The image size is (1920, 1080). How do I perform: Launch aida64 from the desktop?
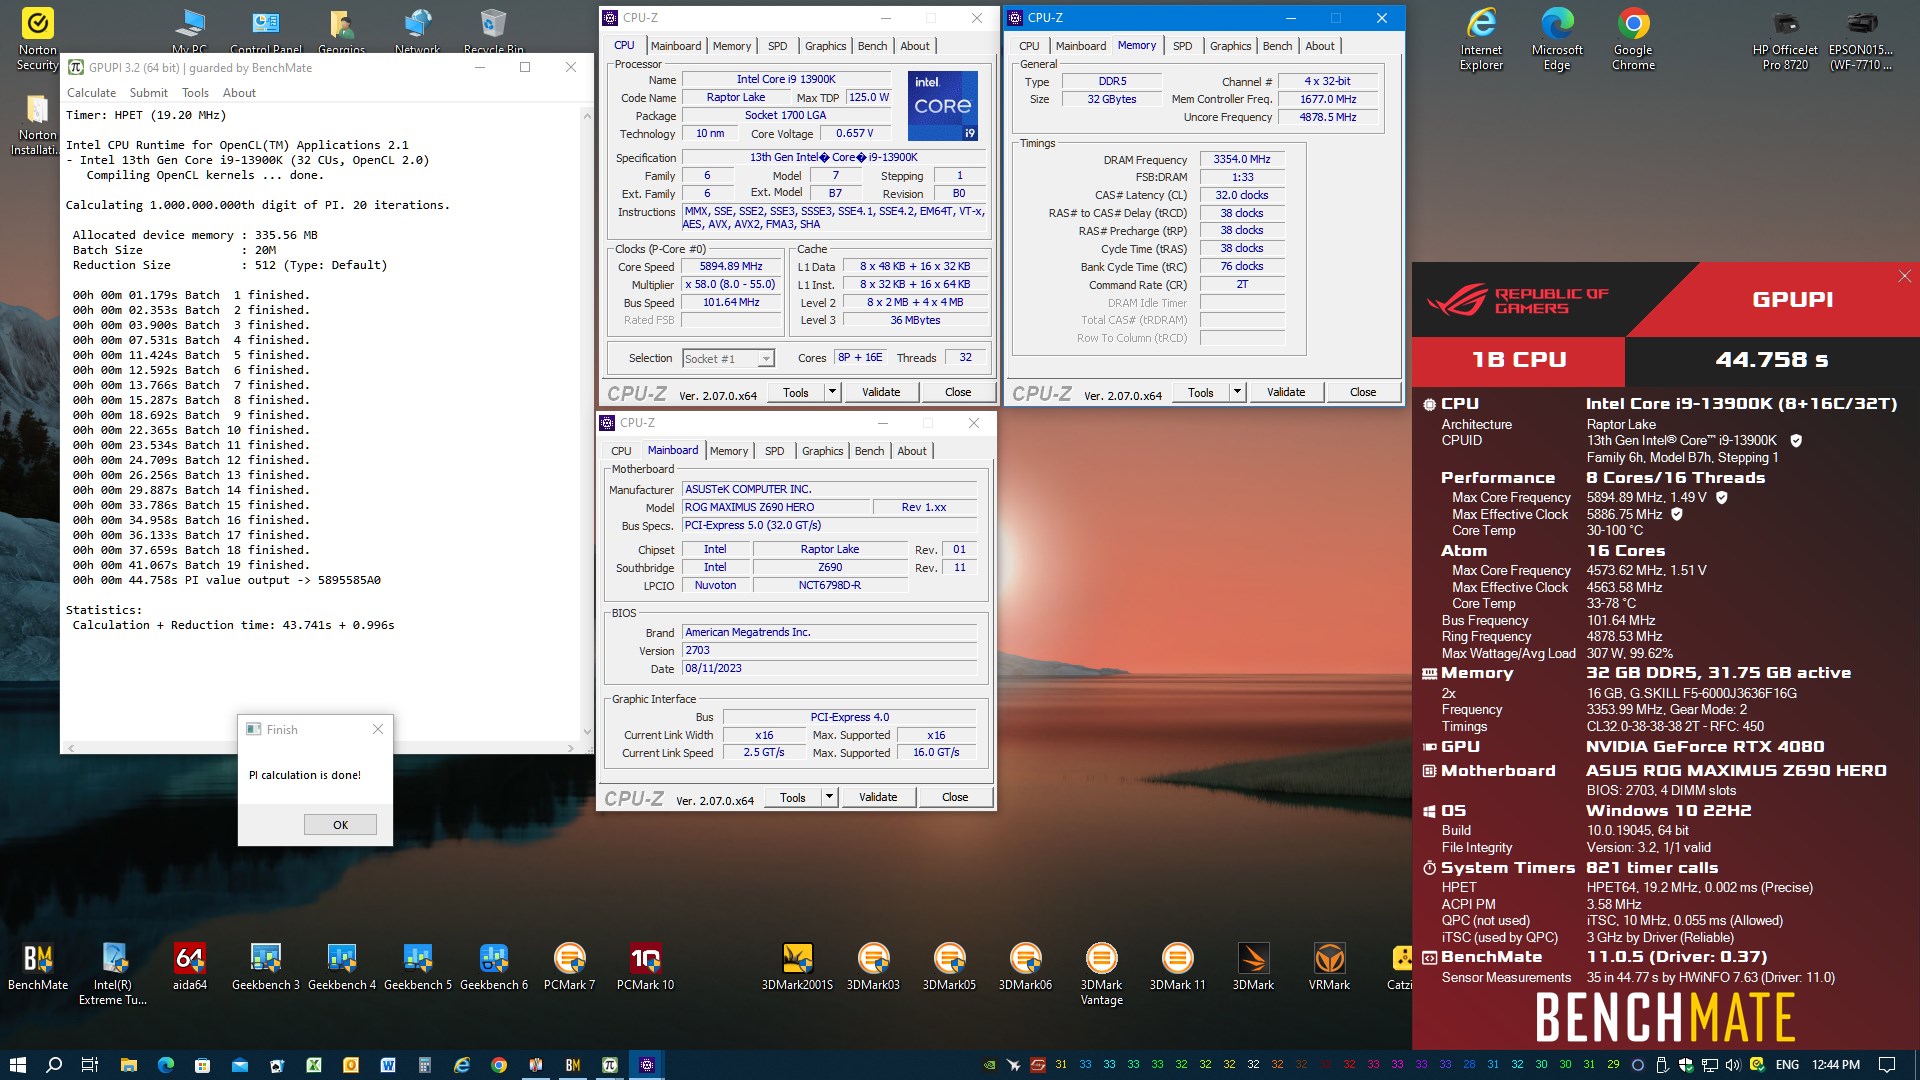pyautogui.click(x=190, y=966)
